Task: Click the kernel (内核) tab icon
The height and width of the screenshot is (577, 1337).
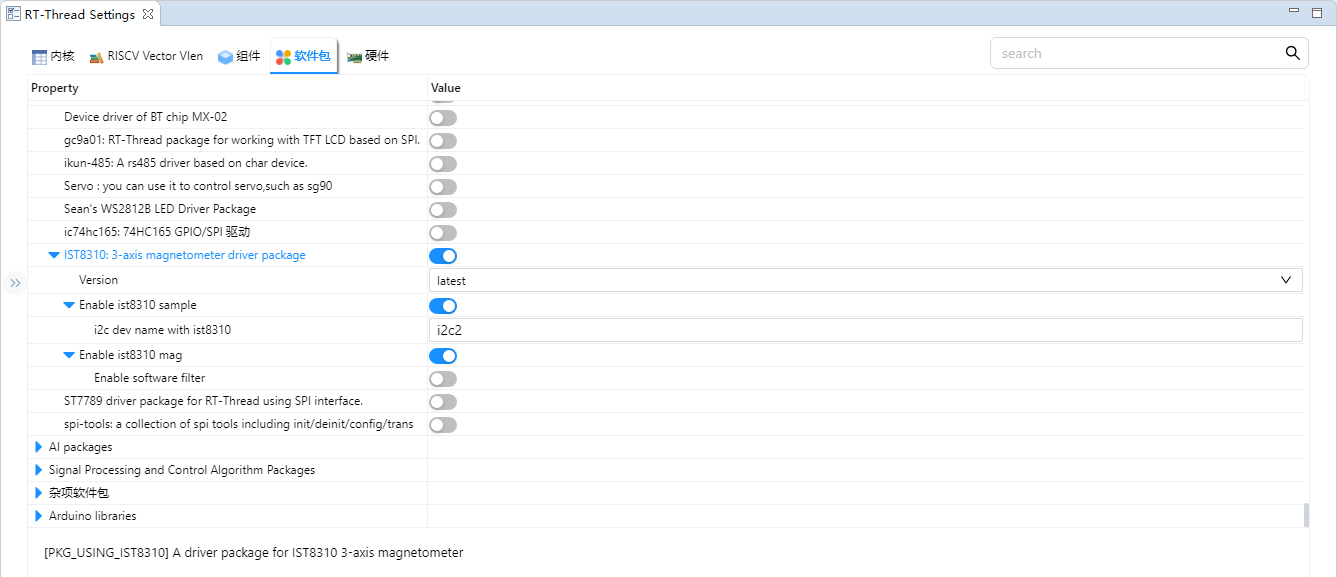Action: pos(39,57)
